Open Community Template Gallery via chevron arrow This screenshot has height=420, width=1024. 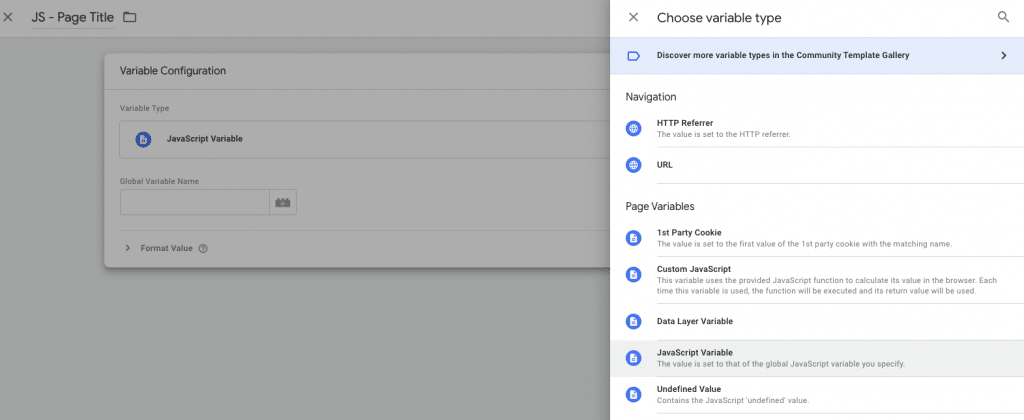[x=1003, y=56]
